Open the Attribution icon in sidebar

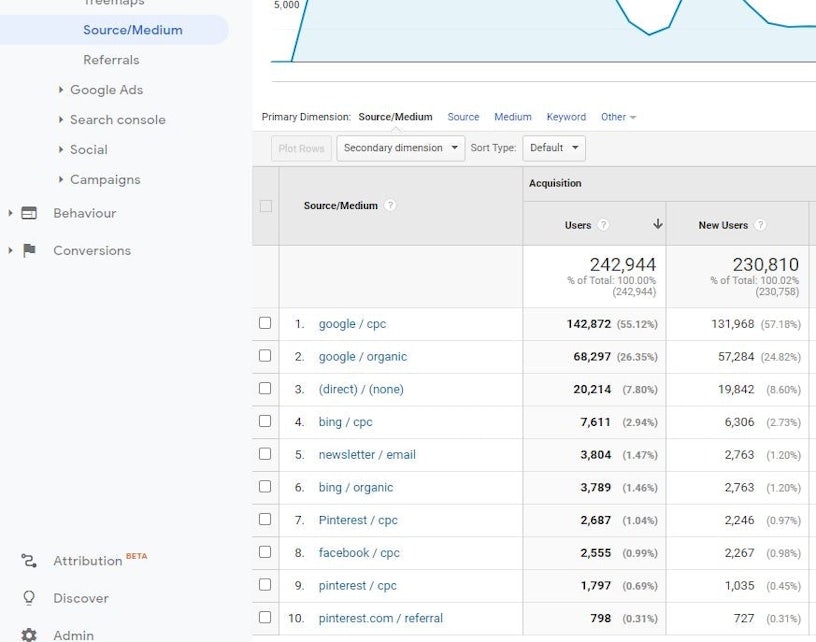29,561
